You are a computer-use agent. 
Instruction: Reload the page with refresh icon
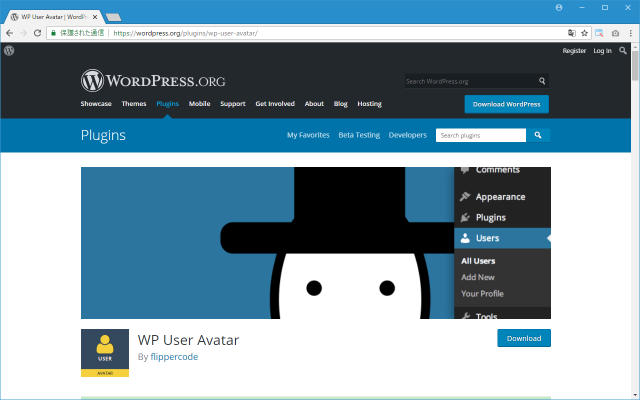coord(37,33)
